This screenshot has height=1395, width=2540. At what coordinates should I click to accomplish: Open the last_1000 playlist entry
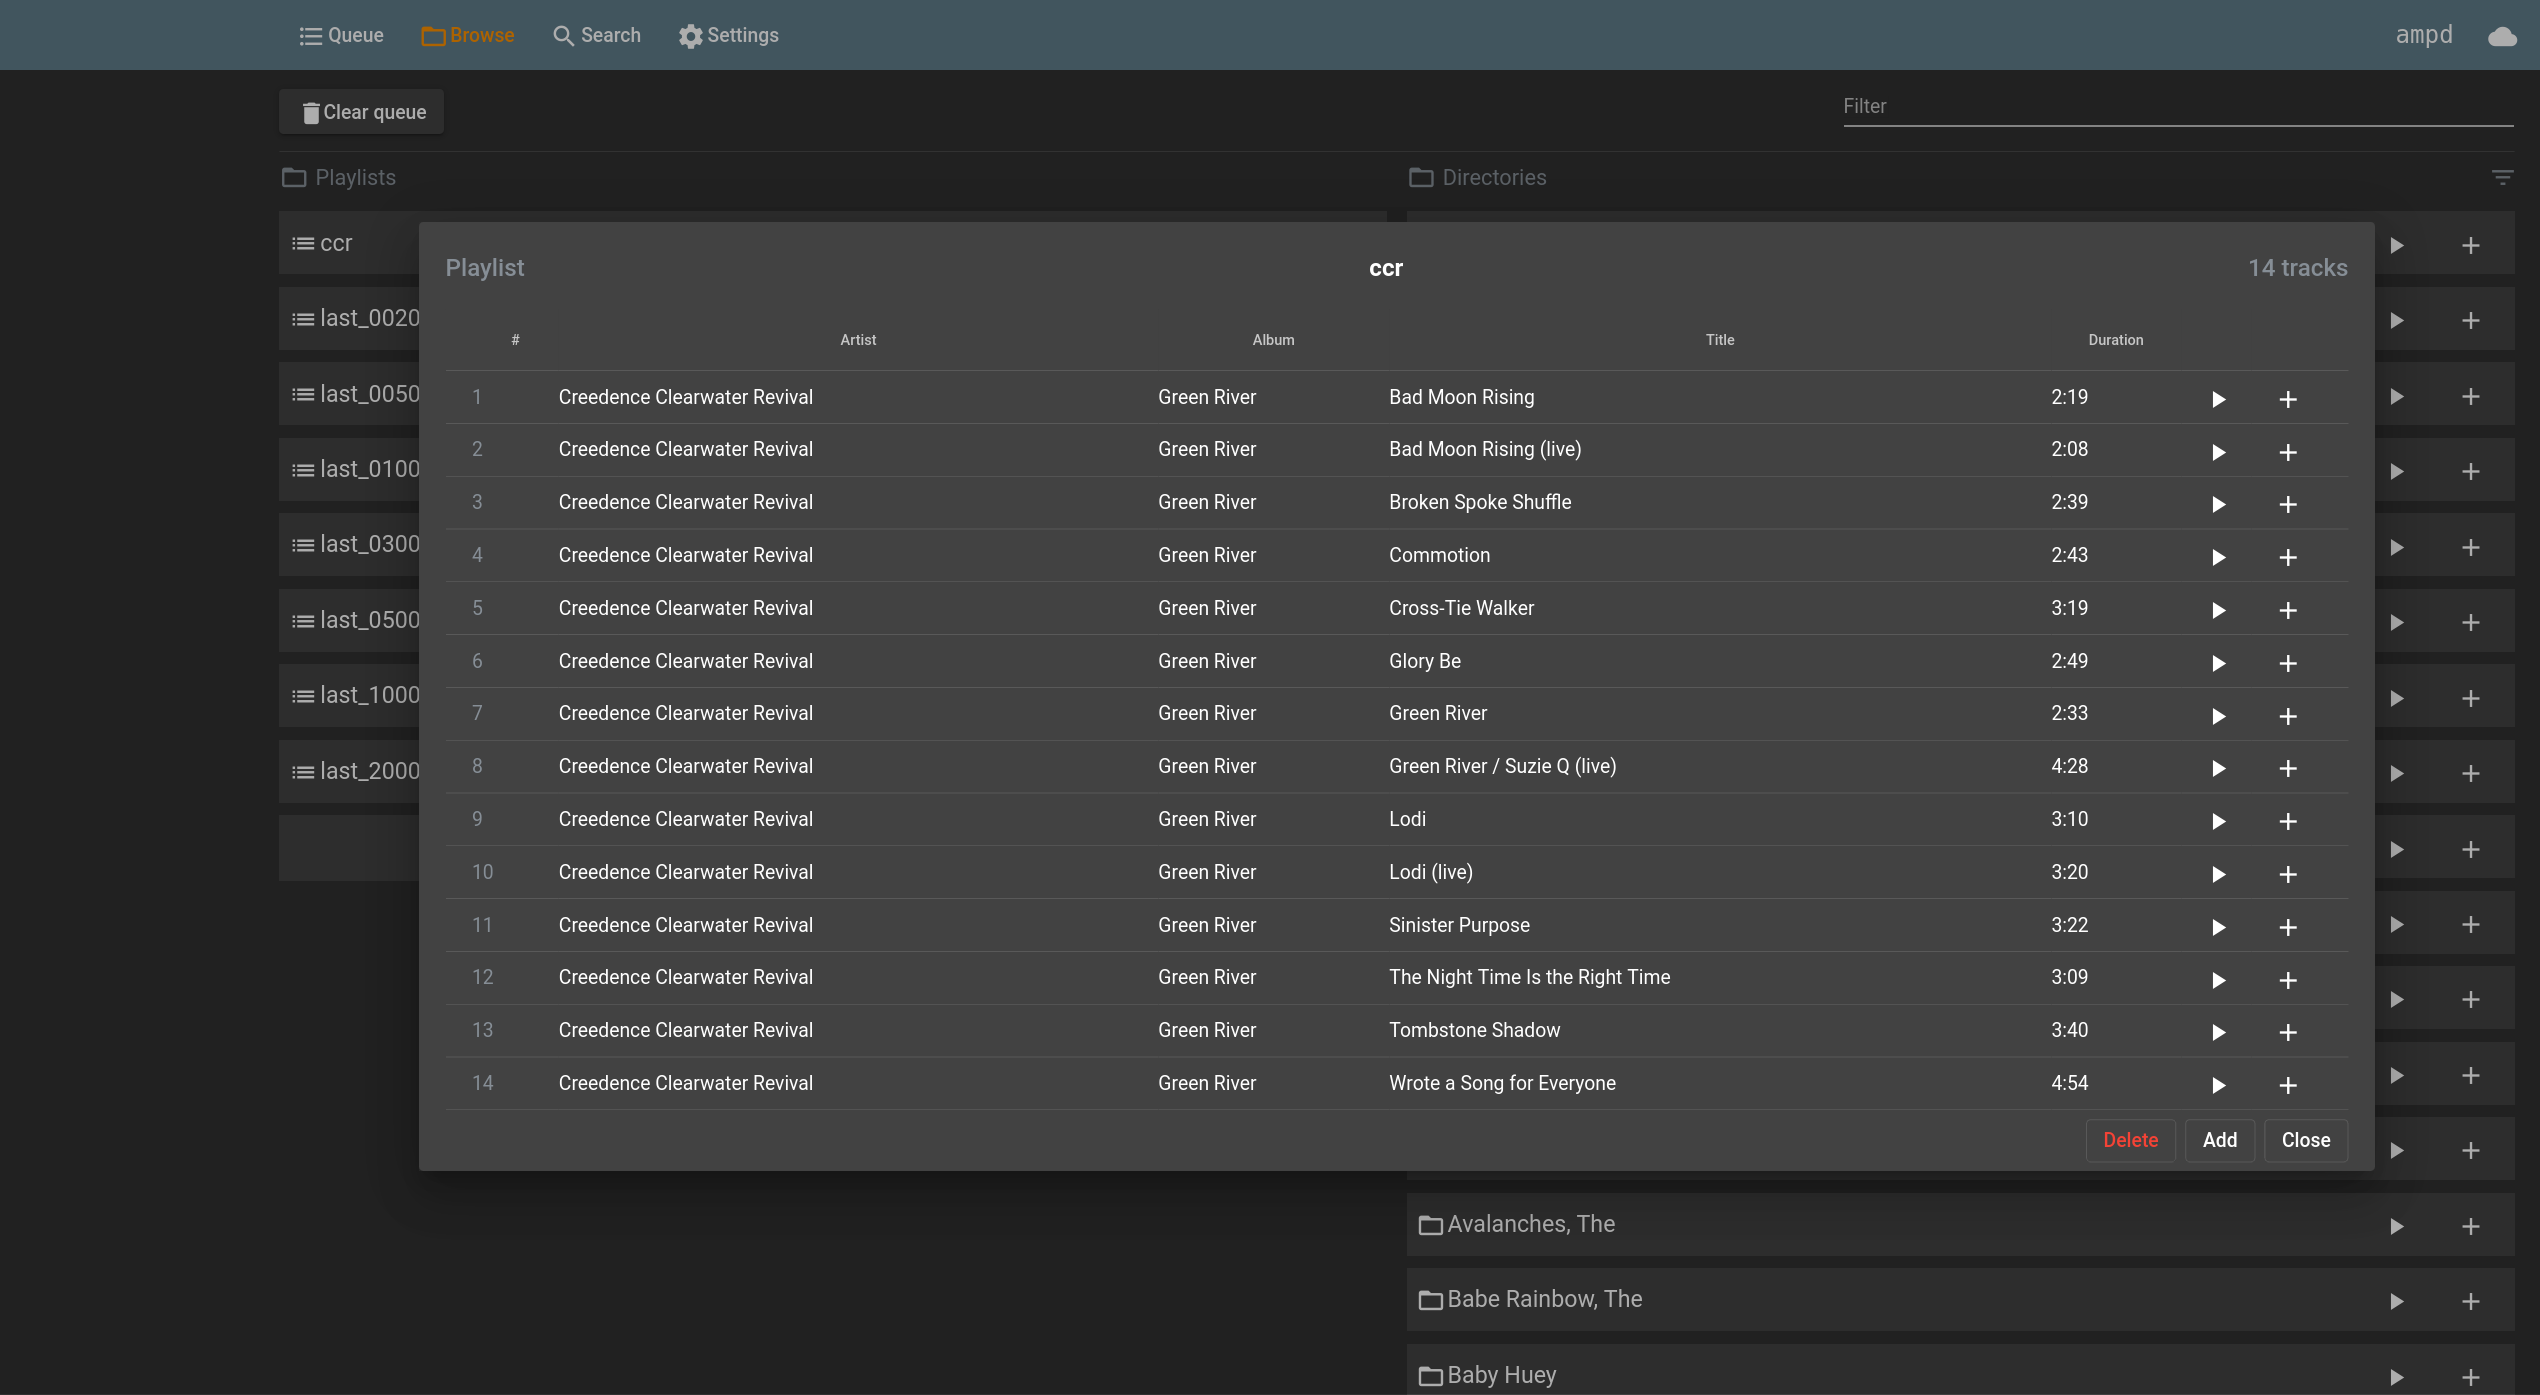[x=349, y=695]
